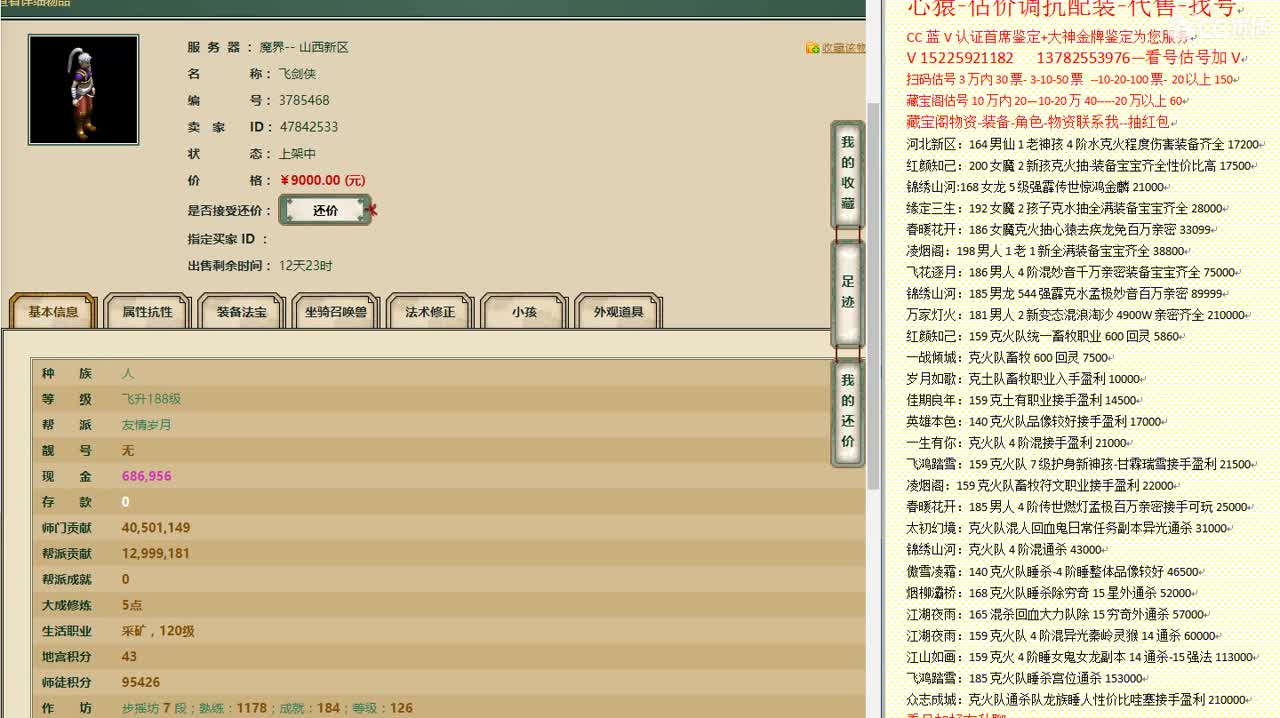
Task: Click the 大成修炼 value 5点
Action: [132, 606]
